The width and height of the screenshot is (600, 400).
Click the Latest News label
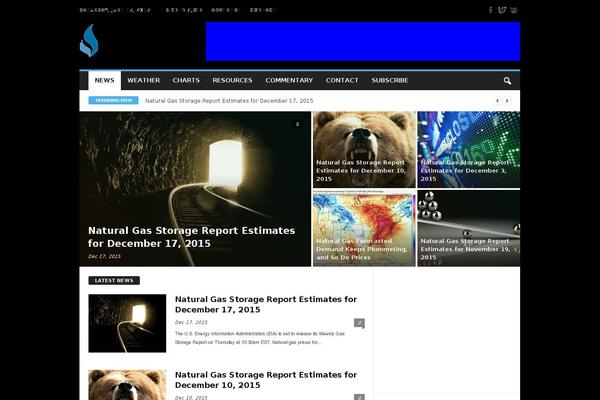tap(114, 281)
